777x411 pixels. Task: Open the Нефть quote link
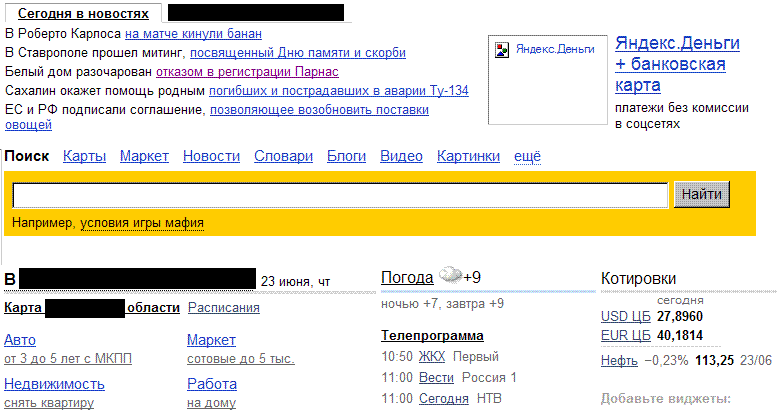619,360
